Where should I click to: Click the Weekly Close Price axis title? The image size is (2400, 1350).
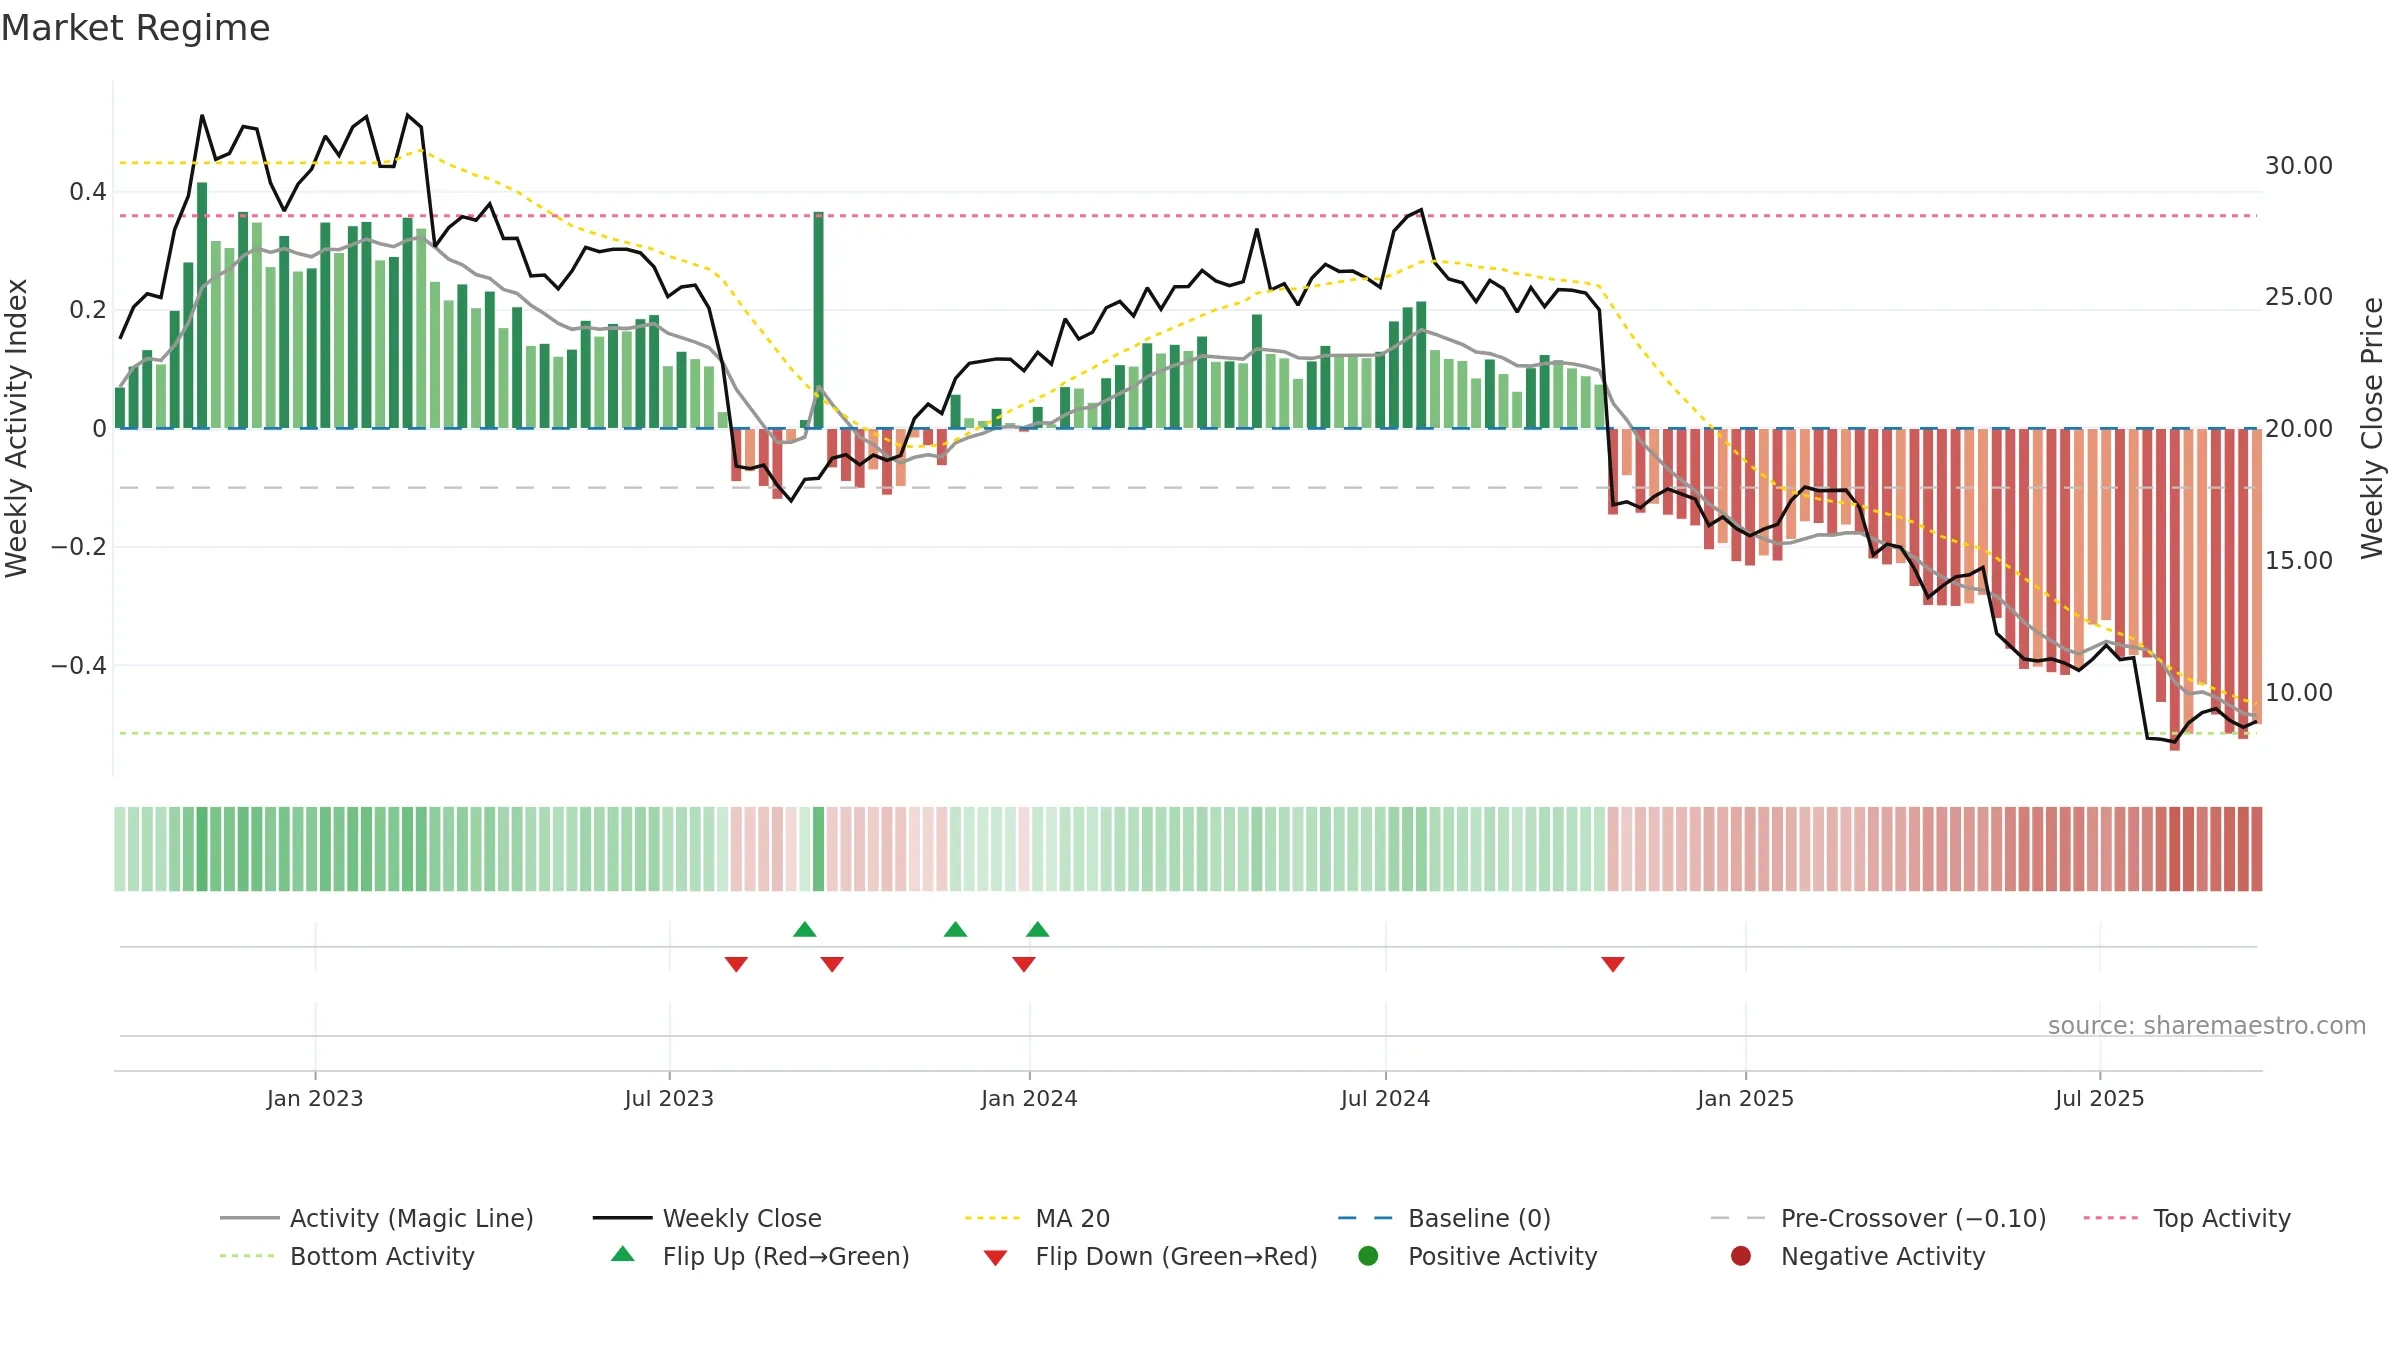pyautogui.click(x=2372, y=428)
